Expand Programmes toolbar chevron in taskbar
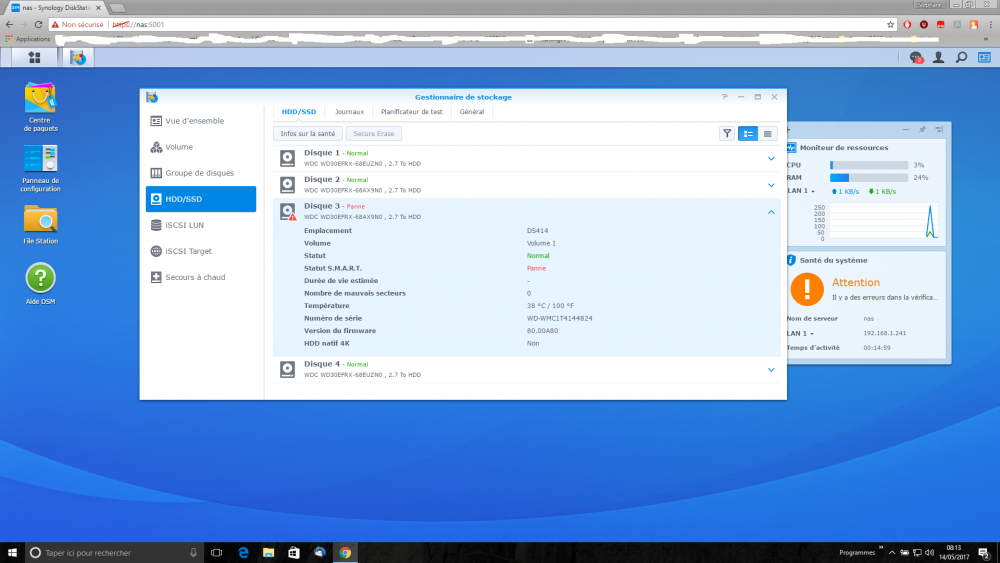 point(881,547)
